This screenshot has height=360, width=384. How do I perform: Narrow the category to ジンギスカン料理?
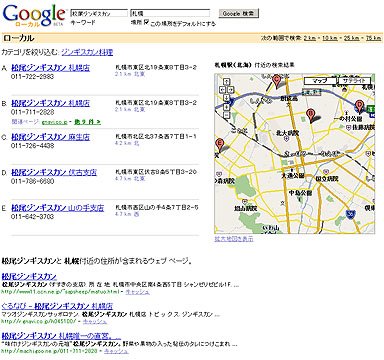pos(87,52)
